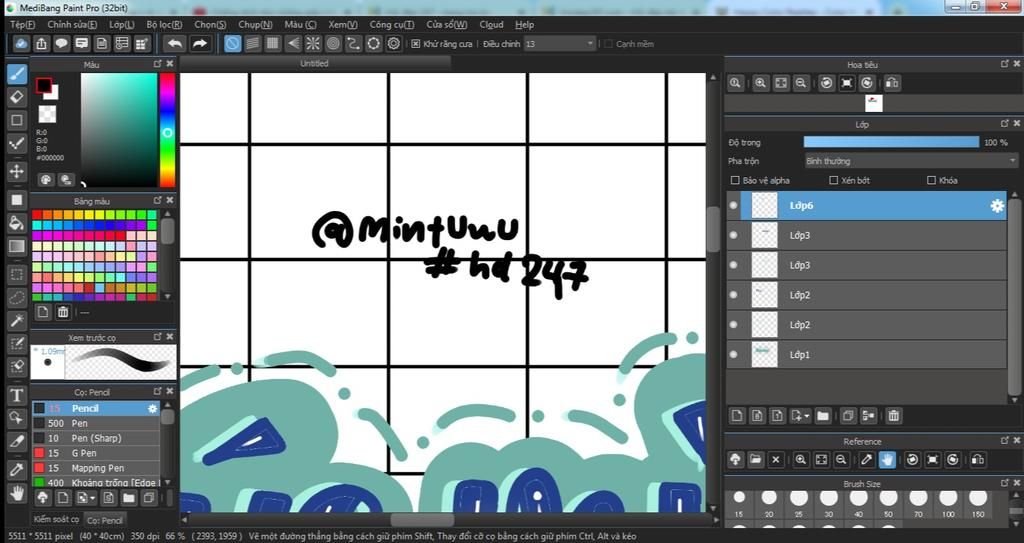Delete color using trash icon in Bảng màu
This screenshot has width=1024, height=543.
coord(63,312)
